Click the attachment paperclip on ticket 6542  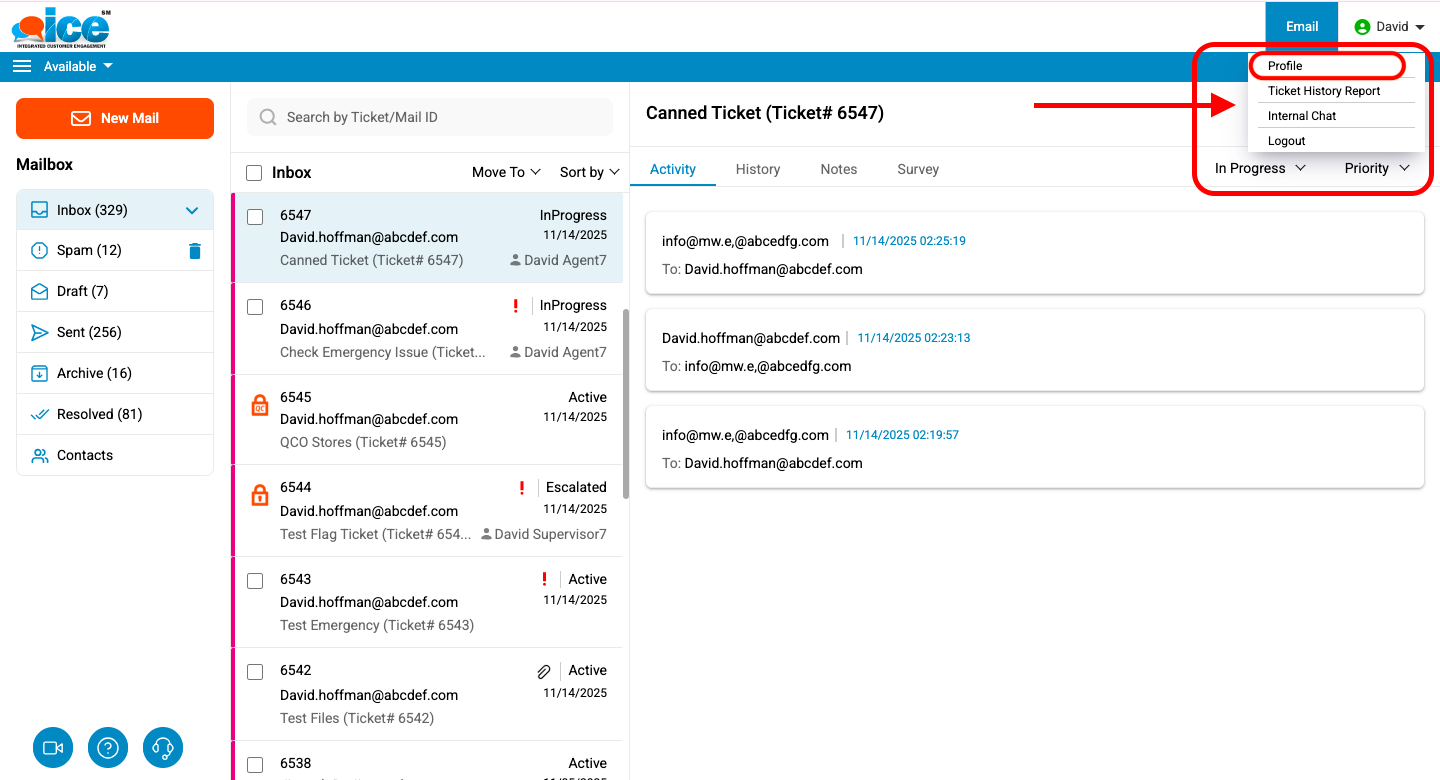pyautogui.click(x=544, y=672)
